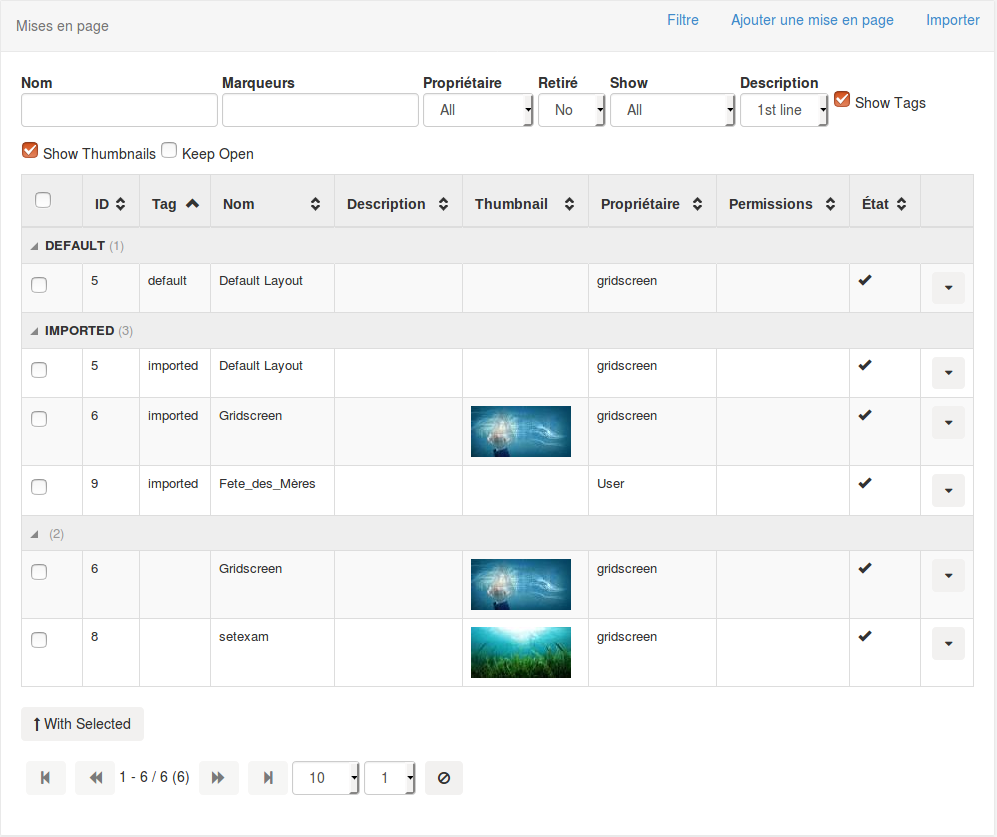The image size is (997, 837).
Task: Go to next page of results
Action: [x=218, y=778]
